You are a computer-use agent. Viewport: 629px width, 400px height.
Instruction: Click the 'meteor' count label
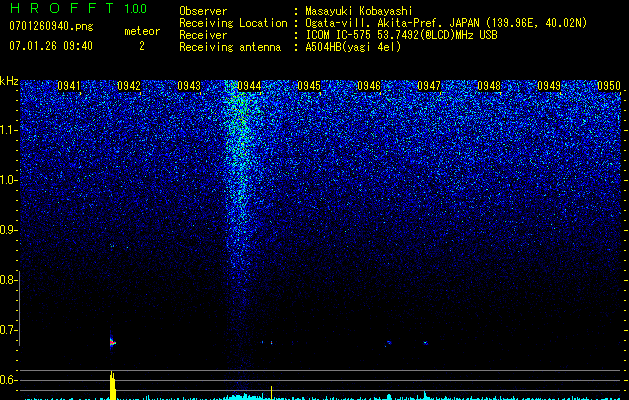(x=142, y=31)
